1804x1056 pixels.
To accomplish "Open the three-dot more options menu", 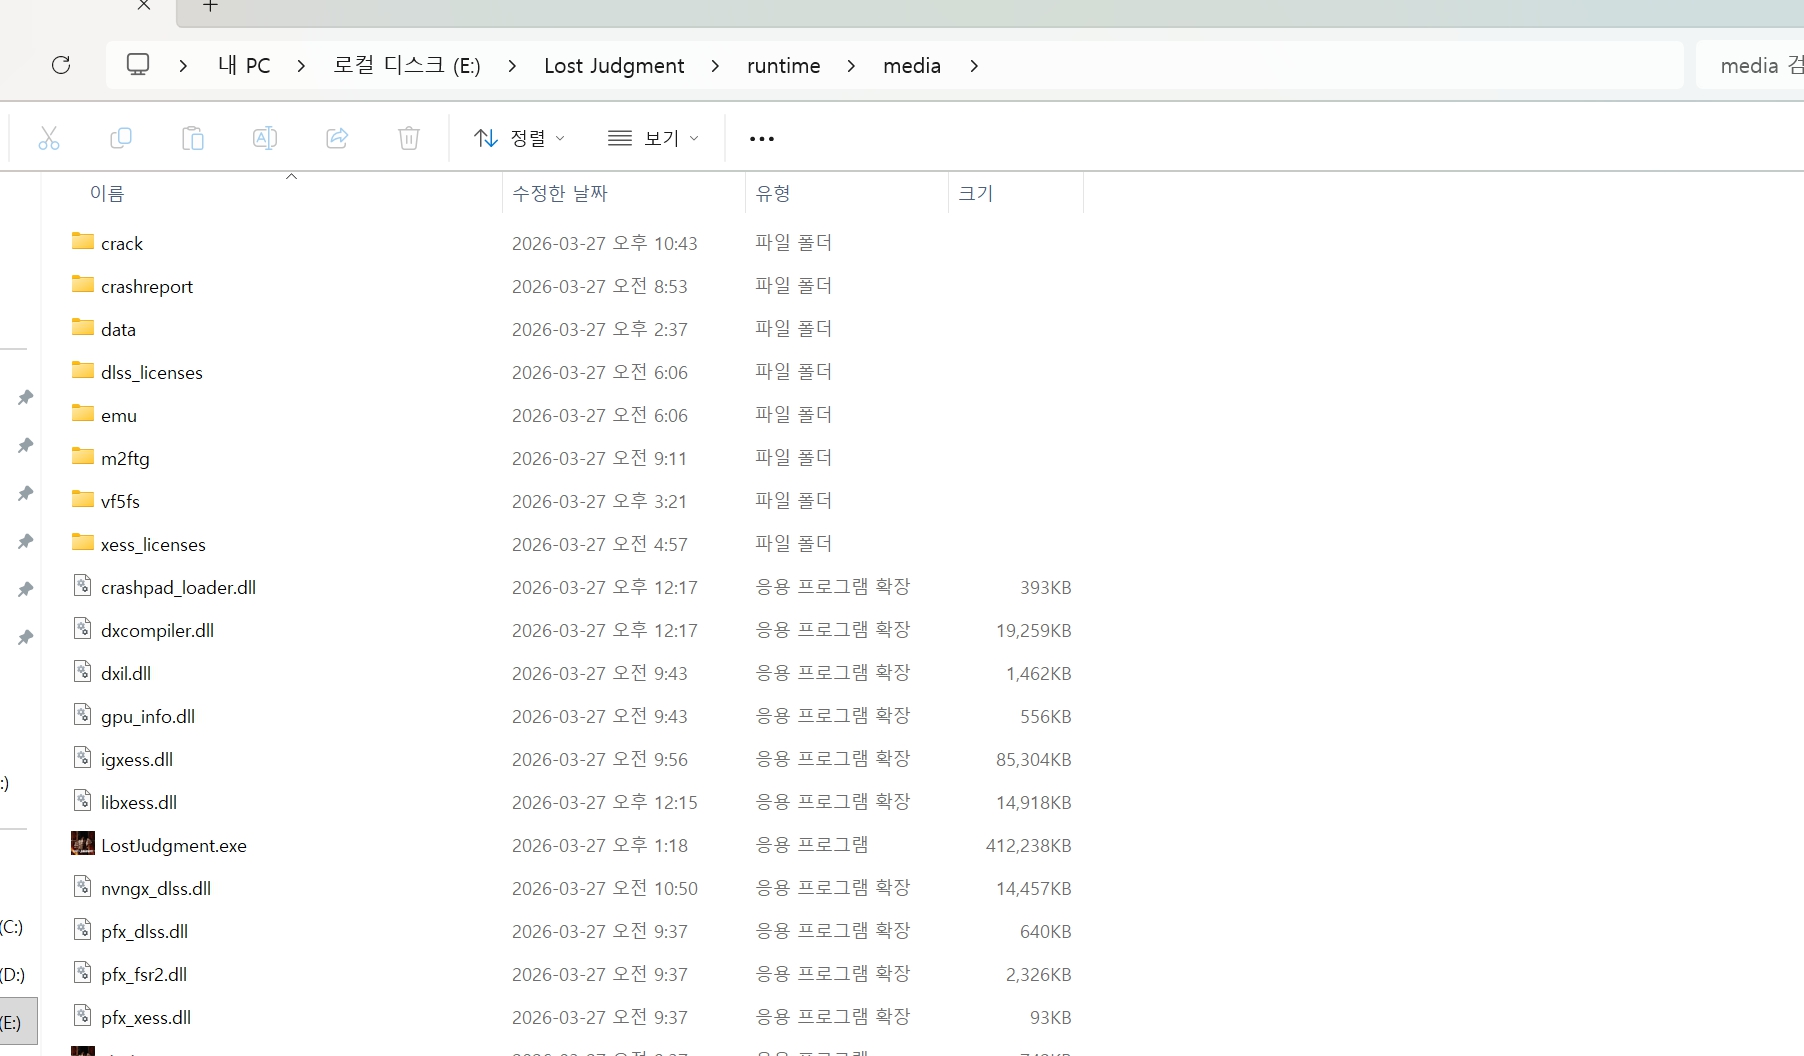I will pyautogui.click(x=762, y=139).
